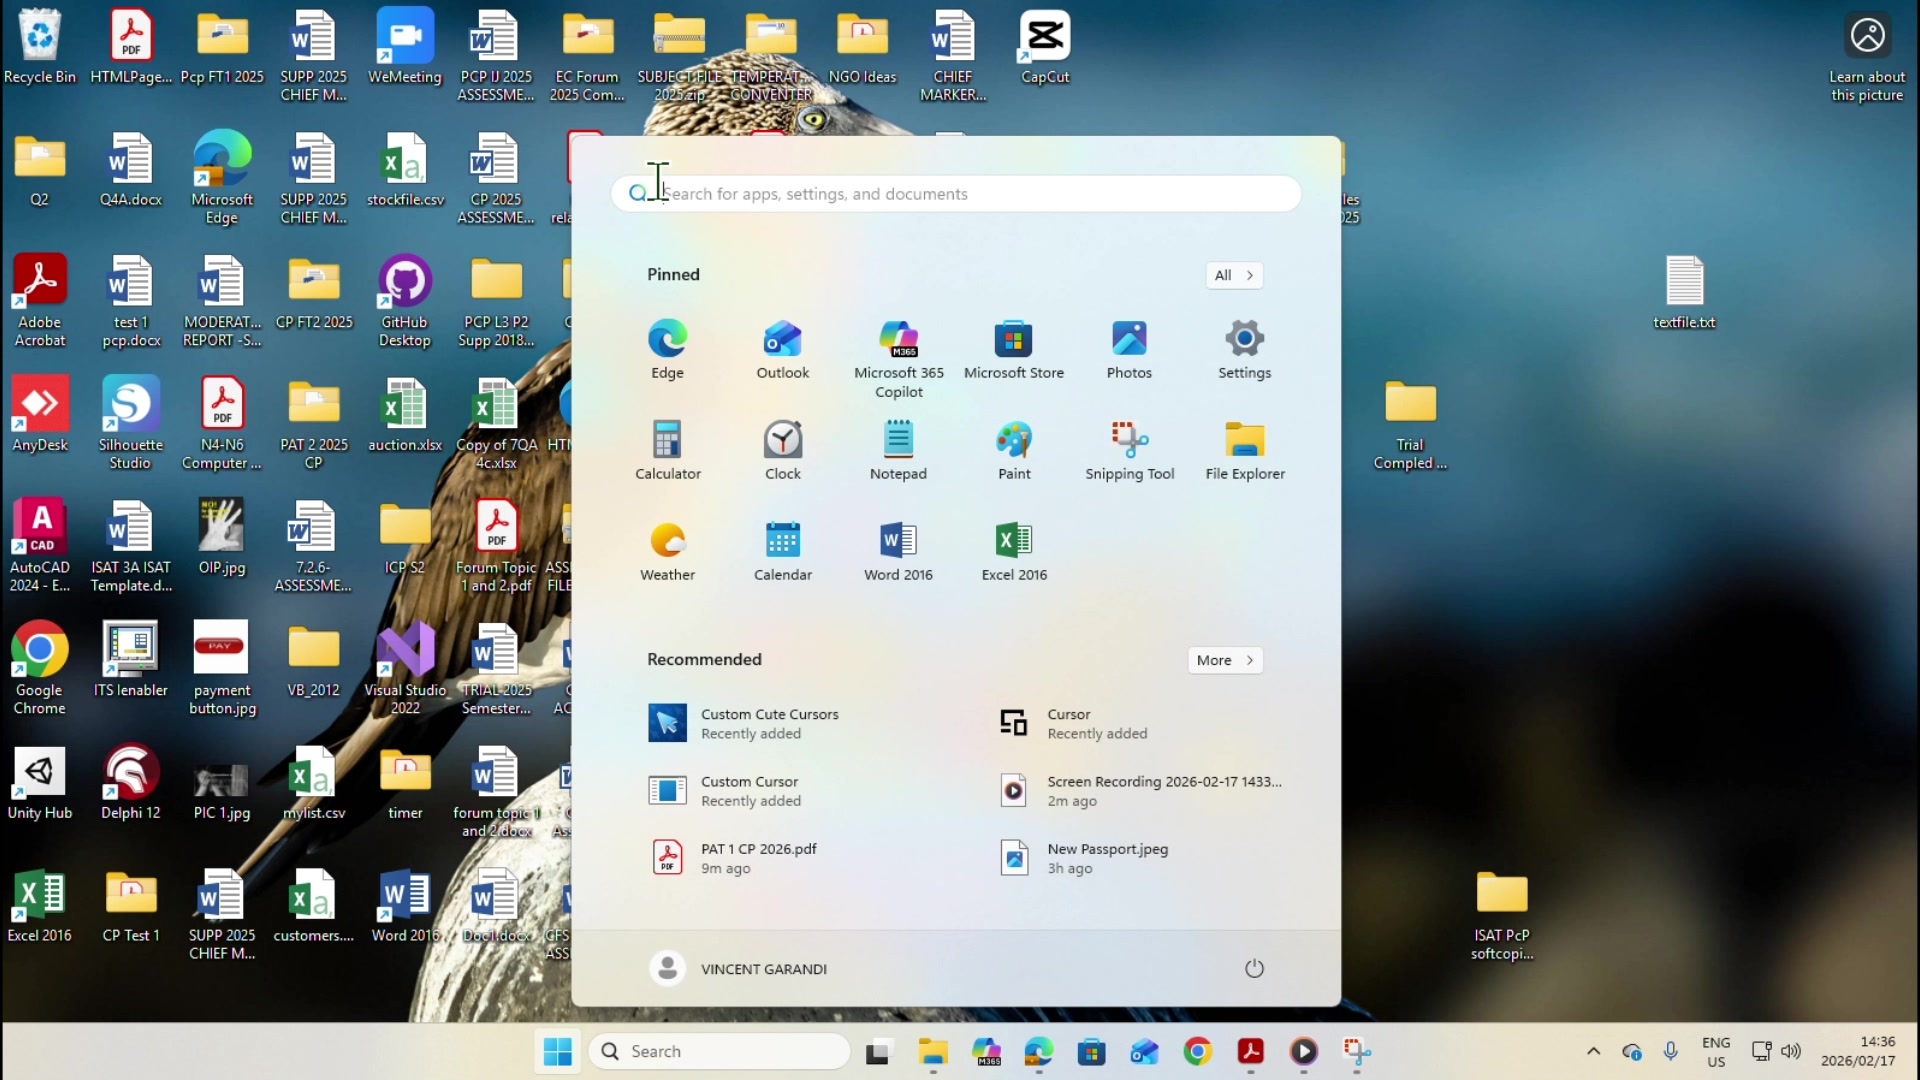
Task: Select the CapCut desktop shortcut
Action: tap(1045, 47)
